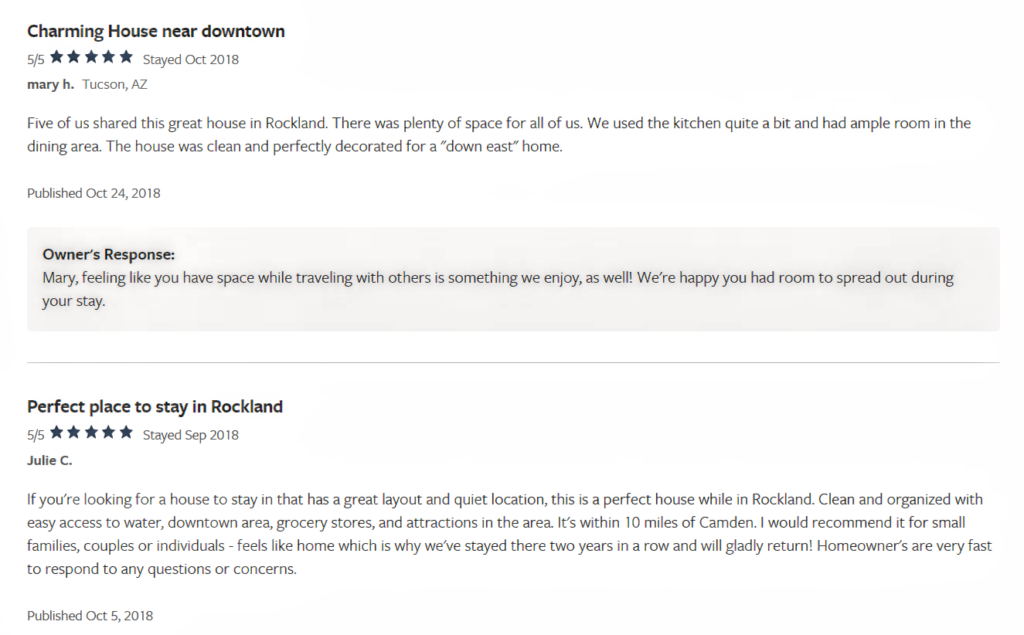Click the first star of mary h.'s rating
The image size is (1024, 635).
[x=57, y=57]
